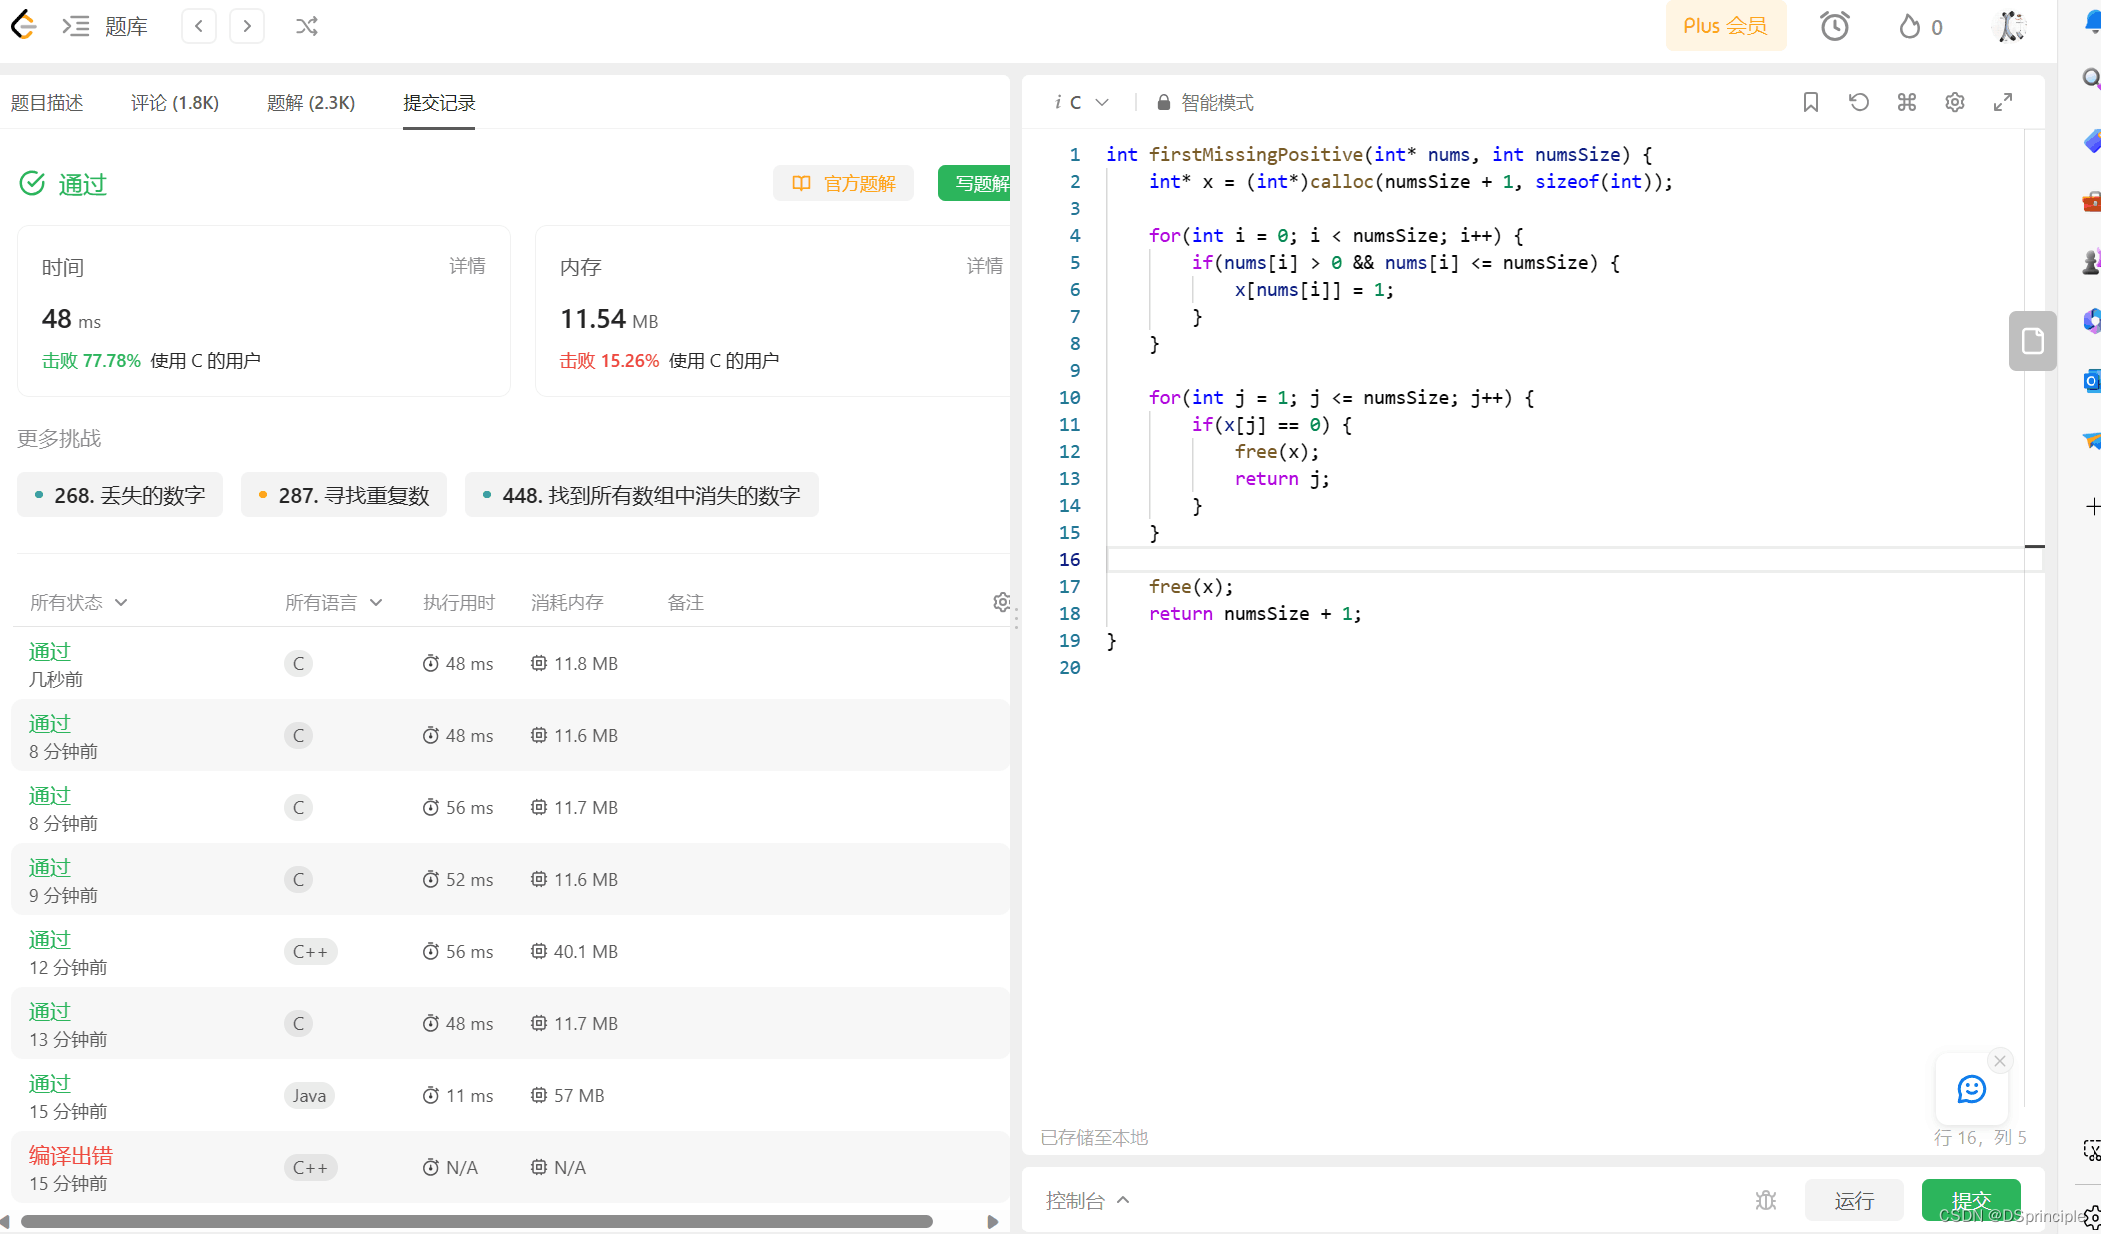The height and width of the screenshot is (1234, 2101).
Task: Select the 提交记录 tab
Action: tap(439, 103)
